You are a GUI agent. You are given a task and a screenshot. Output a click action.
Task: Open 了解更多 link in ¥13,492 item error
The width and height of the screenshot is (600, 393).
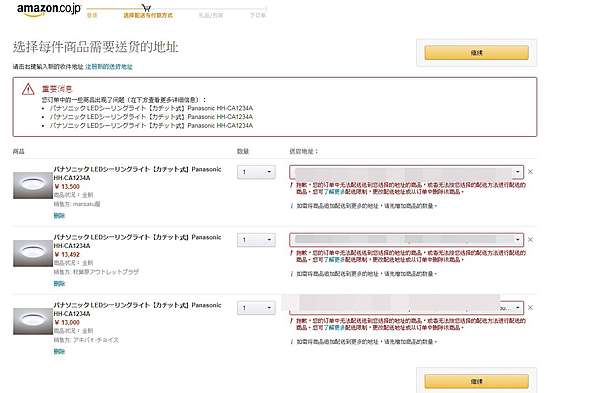tap(334, 259)
